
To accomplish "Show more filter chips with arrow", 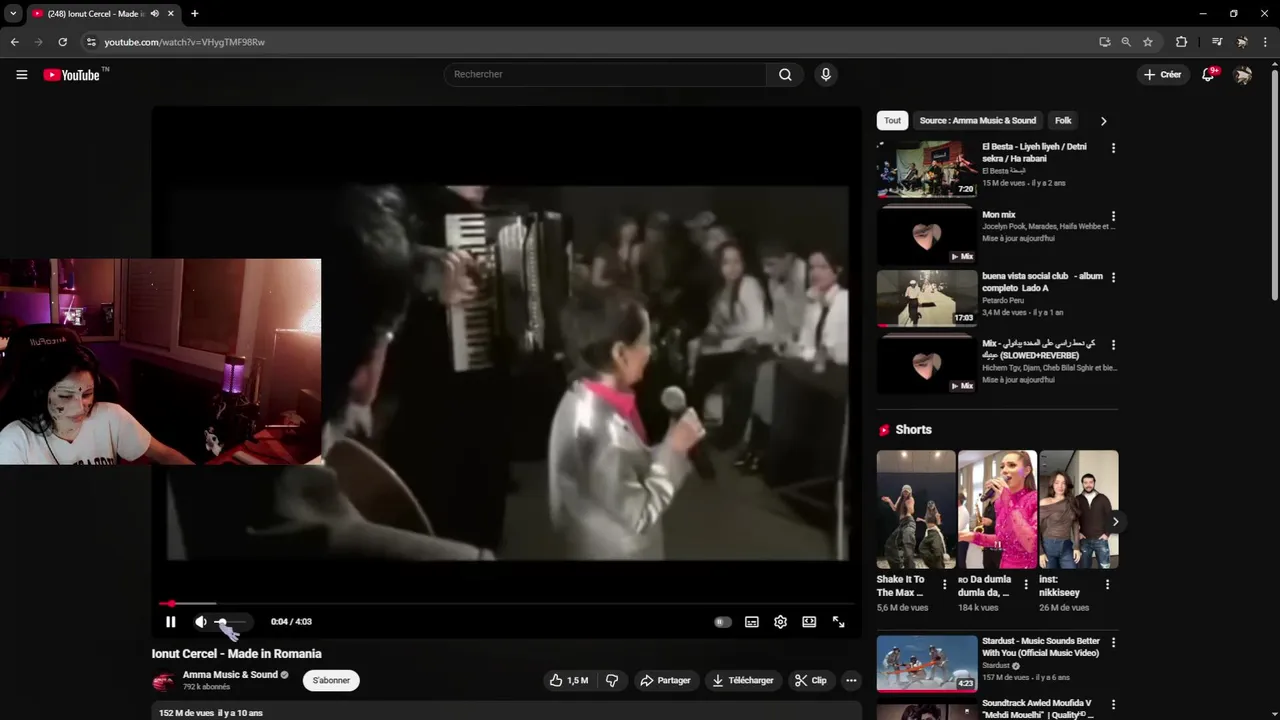I will (x=1103, y=120).
